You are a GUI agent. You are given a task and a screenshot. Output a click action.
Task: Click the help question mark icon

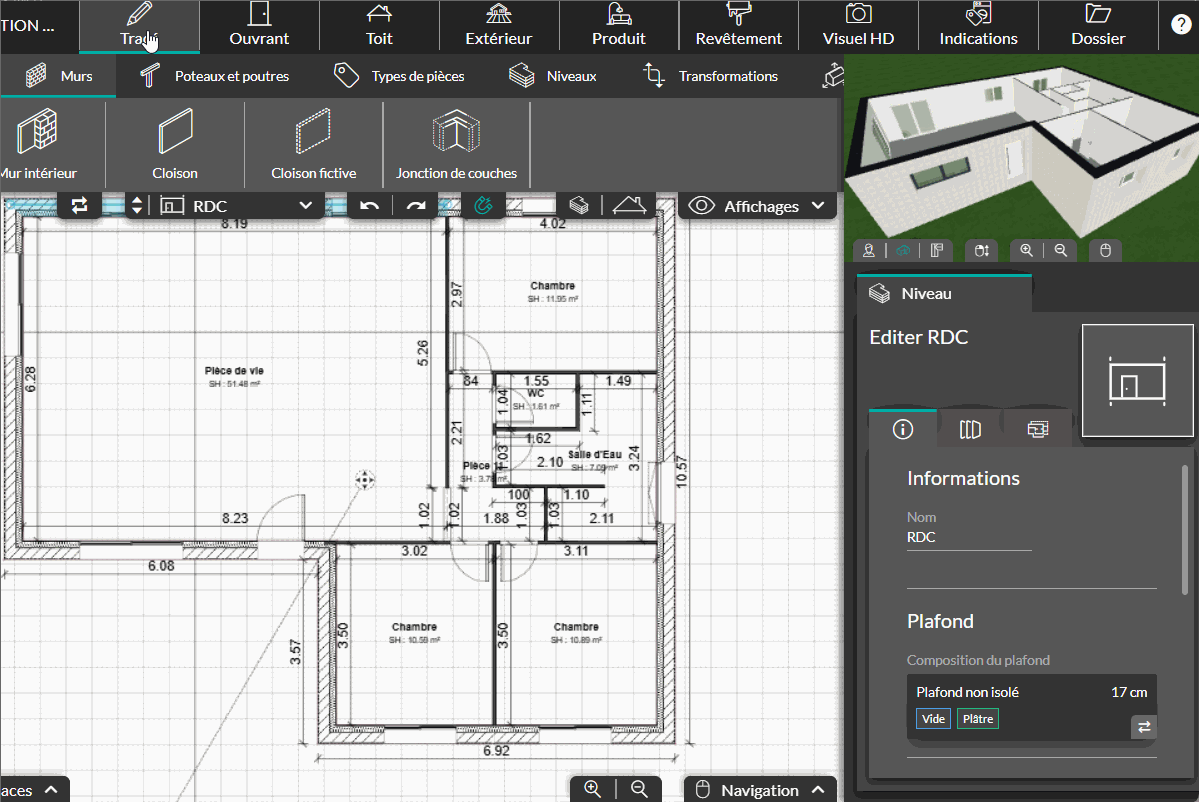coord(1180,26)
